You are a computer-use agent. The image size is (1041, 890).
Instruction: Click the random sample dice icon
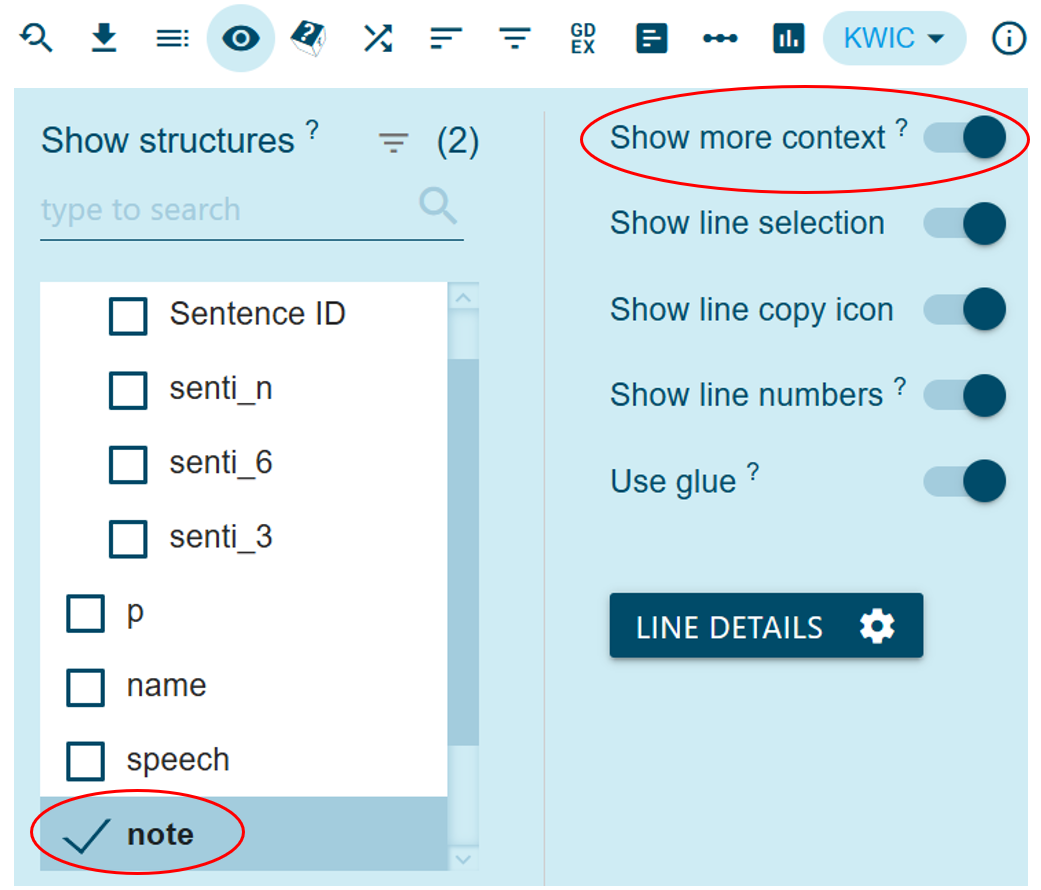pyautogui.click(x=309, y=38)
